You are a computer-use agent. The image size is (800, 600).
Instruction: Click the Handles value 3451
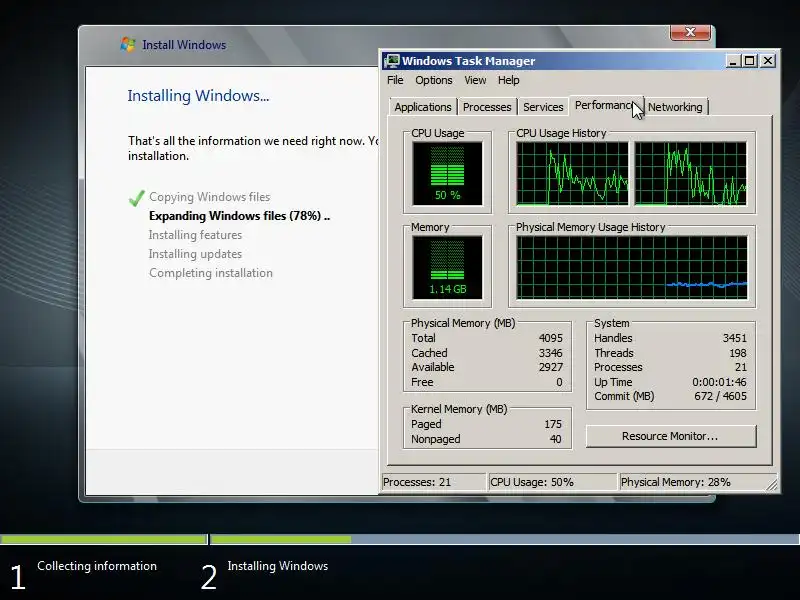pyautogui.click(x=735, y=338)
